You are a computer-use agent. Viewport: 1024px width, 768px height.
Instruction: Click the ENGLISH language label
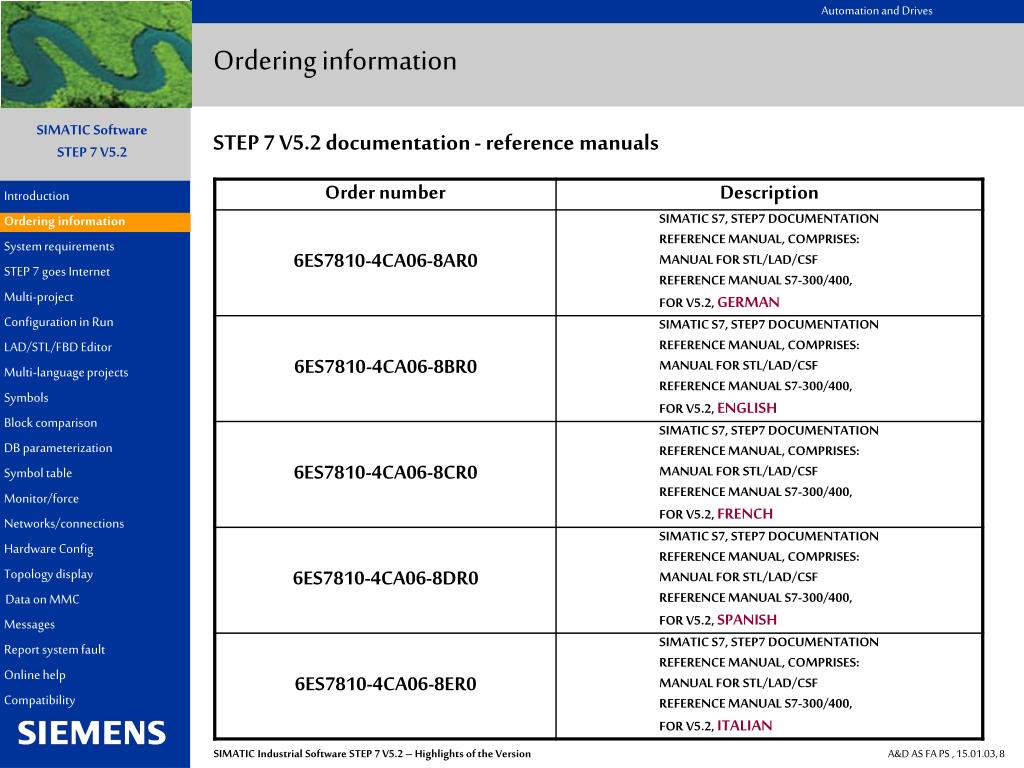pyautogui.click(x=747, y=408)
